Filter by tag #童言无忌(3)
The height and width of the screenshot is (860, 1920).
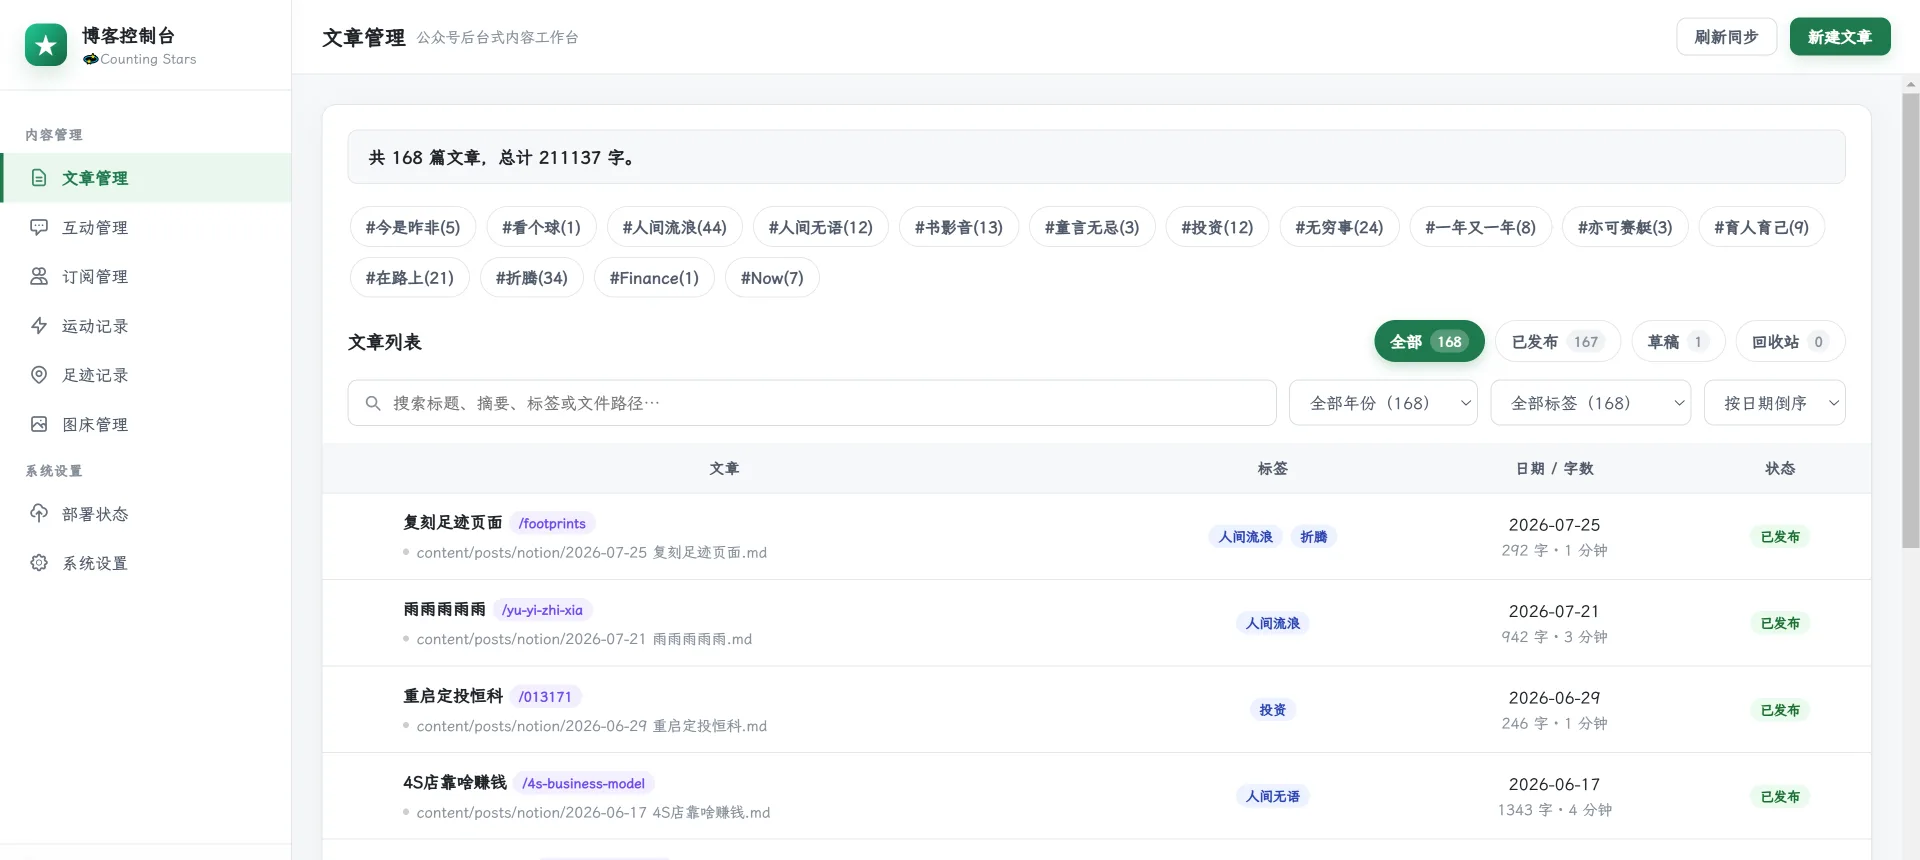[x=1092, y=227]
